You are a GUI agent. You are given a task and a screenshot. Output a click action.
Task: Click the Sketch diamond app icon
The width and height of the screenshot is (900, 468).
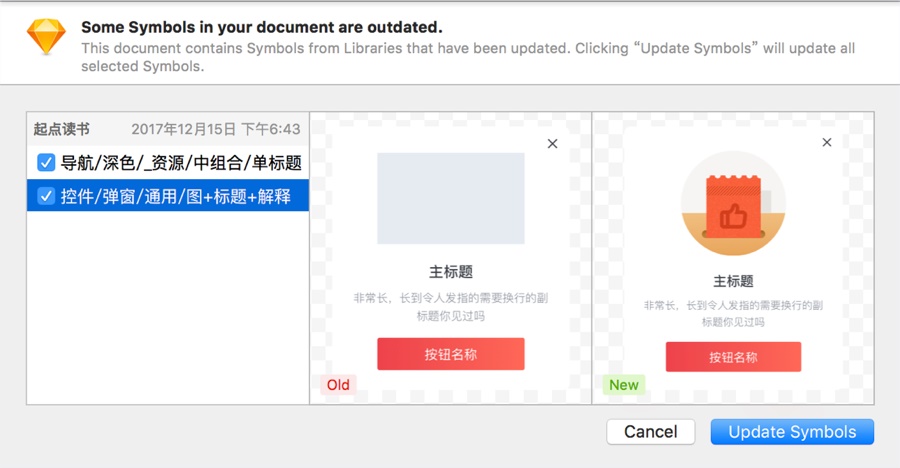[x=46, y=38]
